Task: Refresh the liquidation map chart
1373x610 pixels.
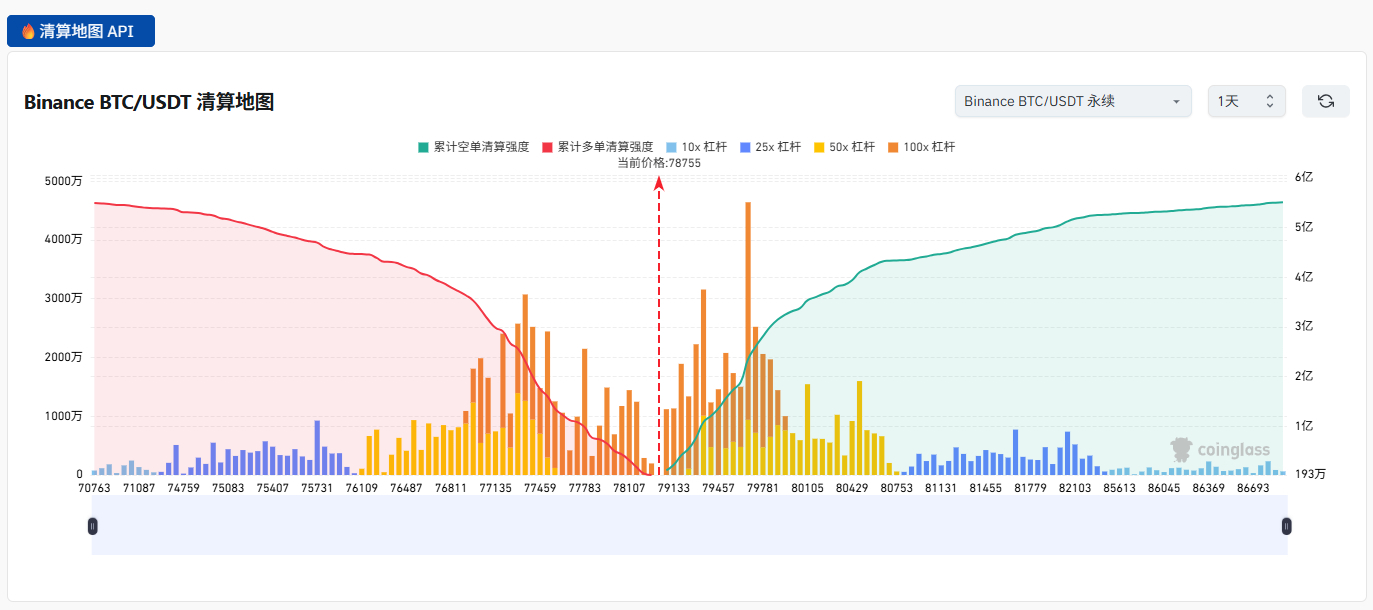Action: [x=1326, y=101]
